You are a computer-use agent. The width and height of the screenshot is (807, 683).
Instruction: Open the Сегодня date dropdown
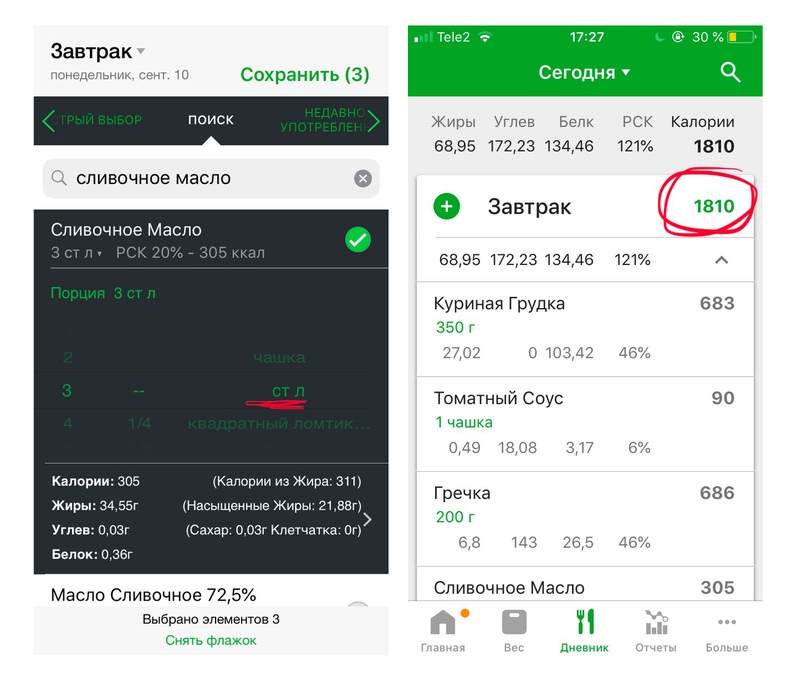point(584,73)
